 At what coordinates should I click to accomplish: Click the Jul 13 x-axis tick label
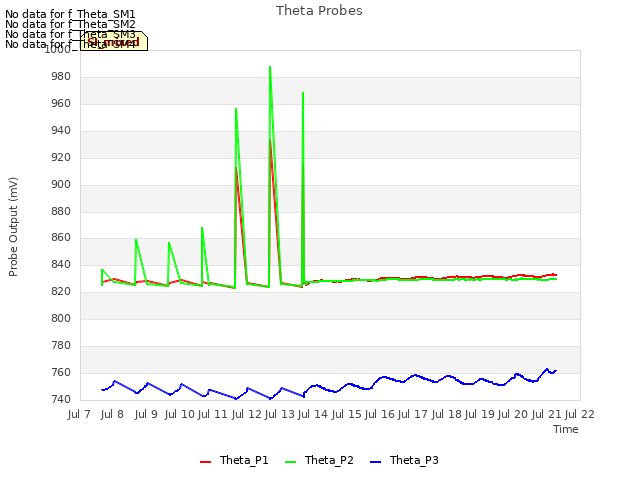pos(280,415)
